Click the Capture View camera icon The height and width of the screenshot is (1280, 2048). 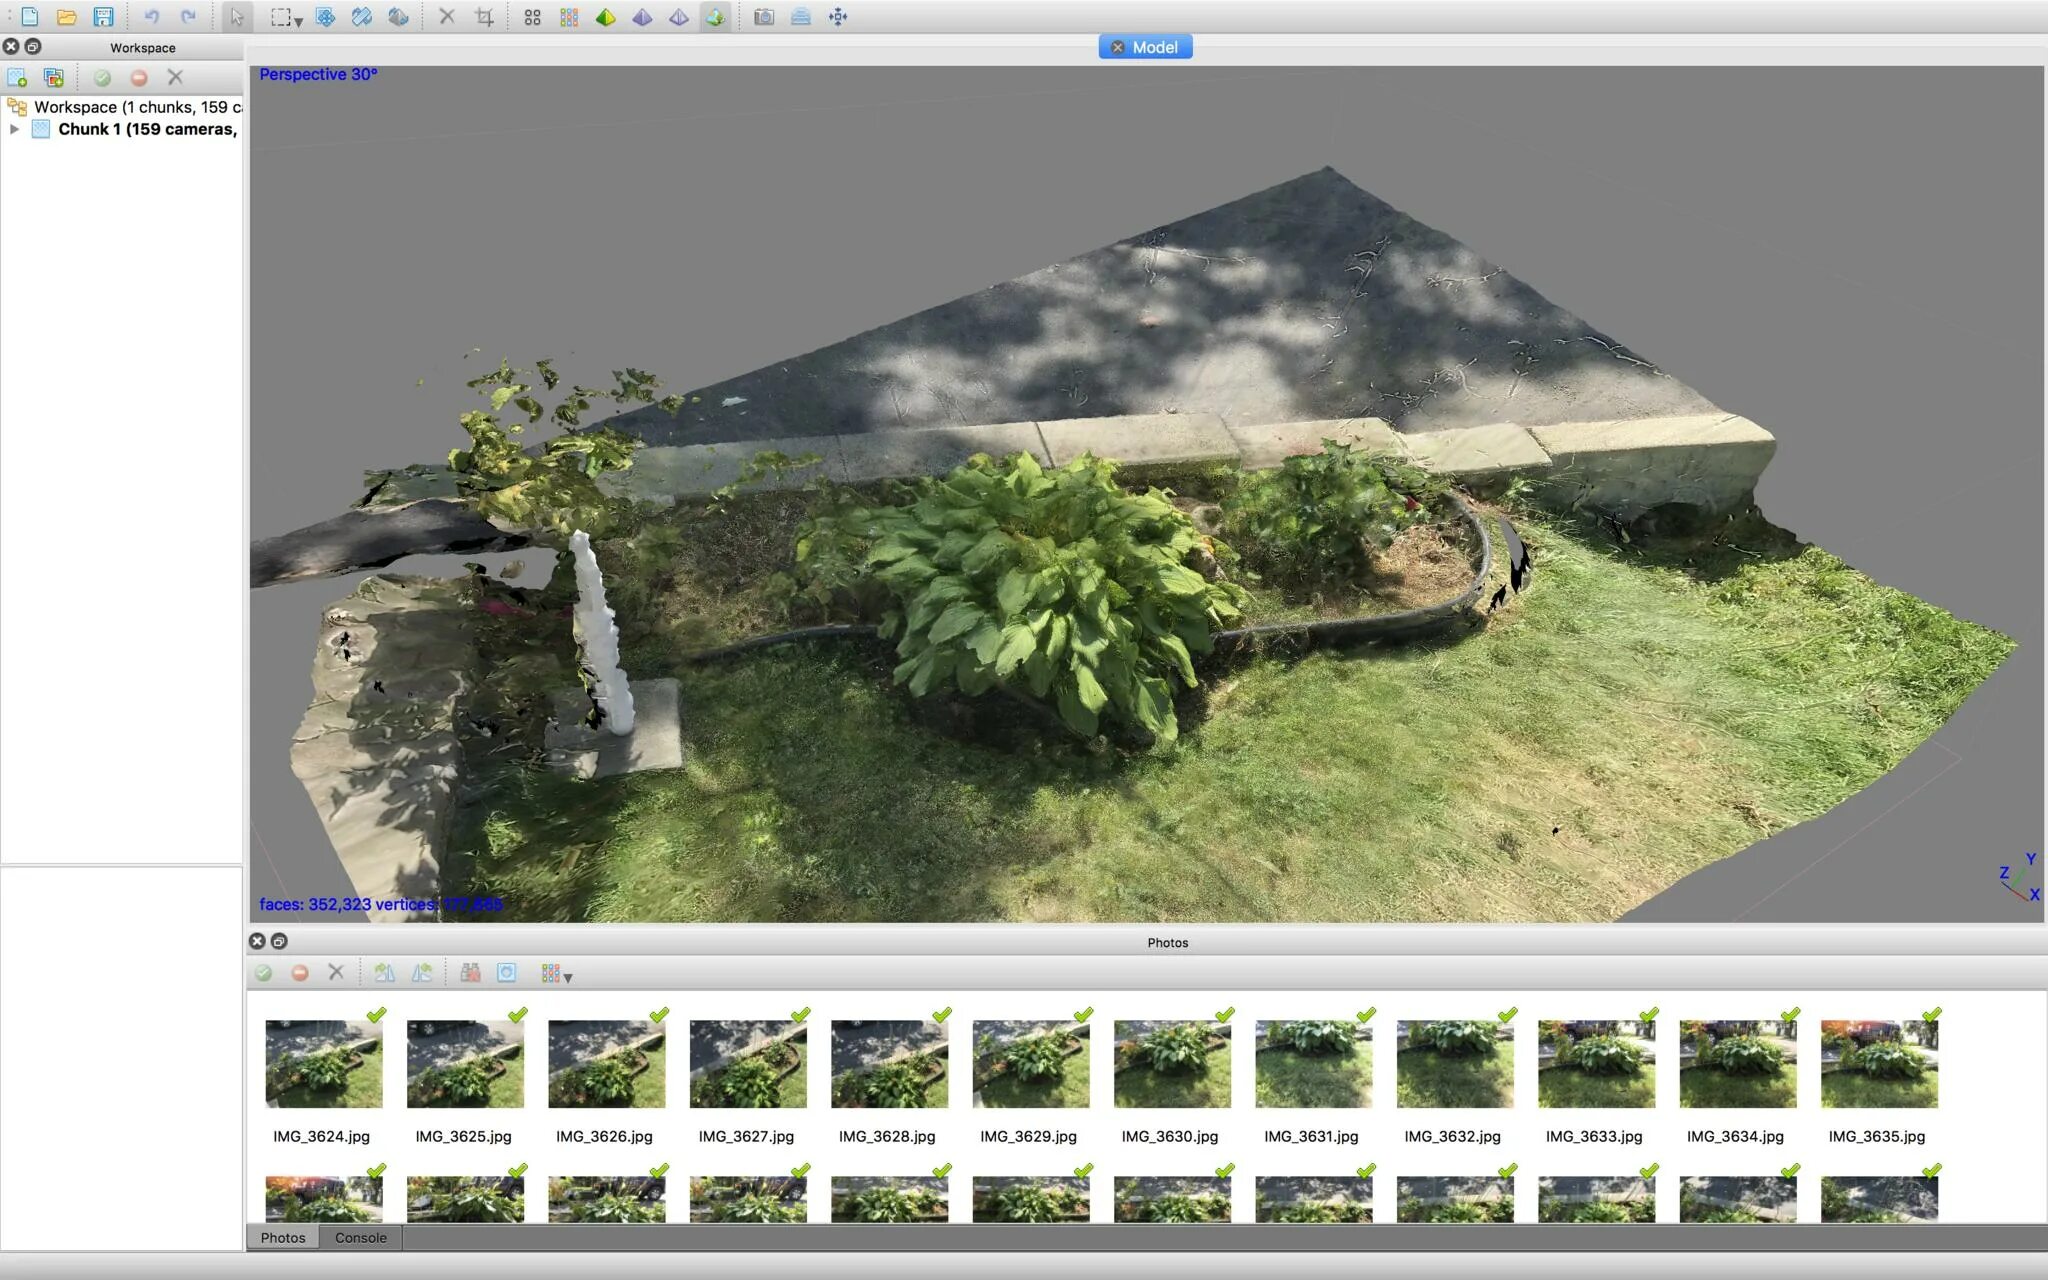[x=764, y=17]
